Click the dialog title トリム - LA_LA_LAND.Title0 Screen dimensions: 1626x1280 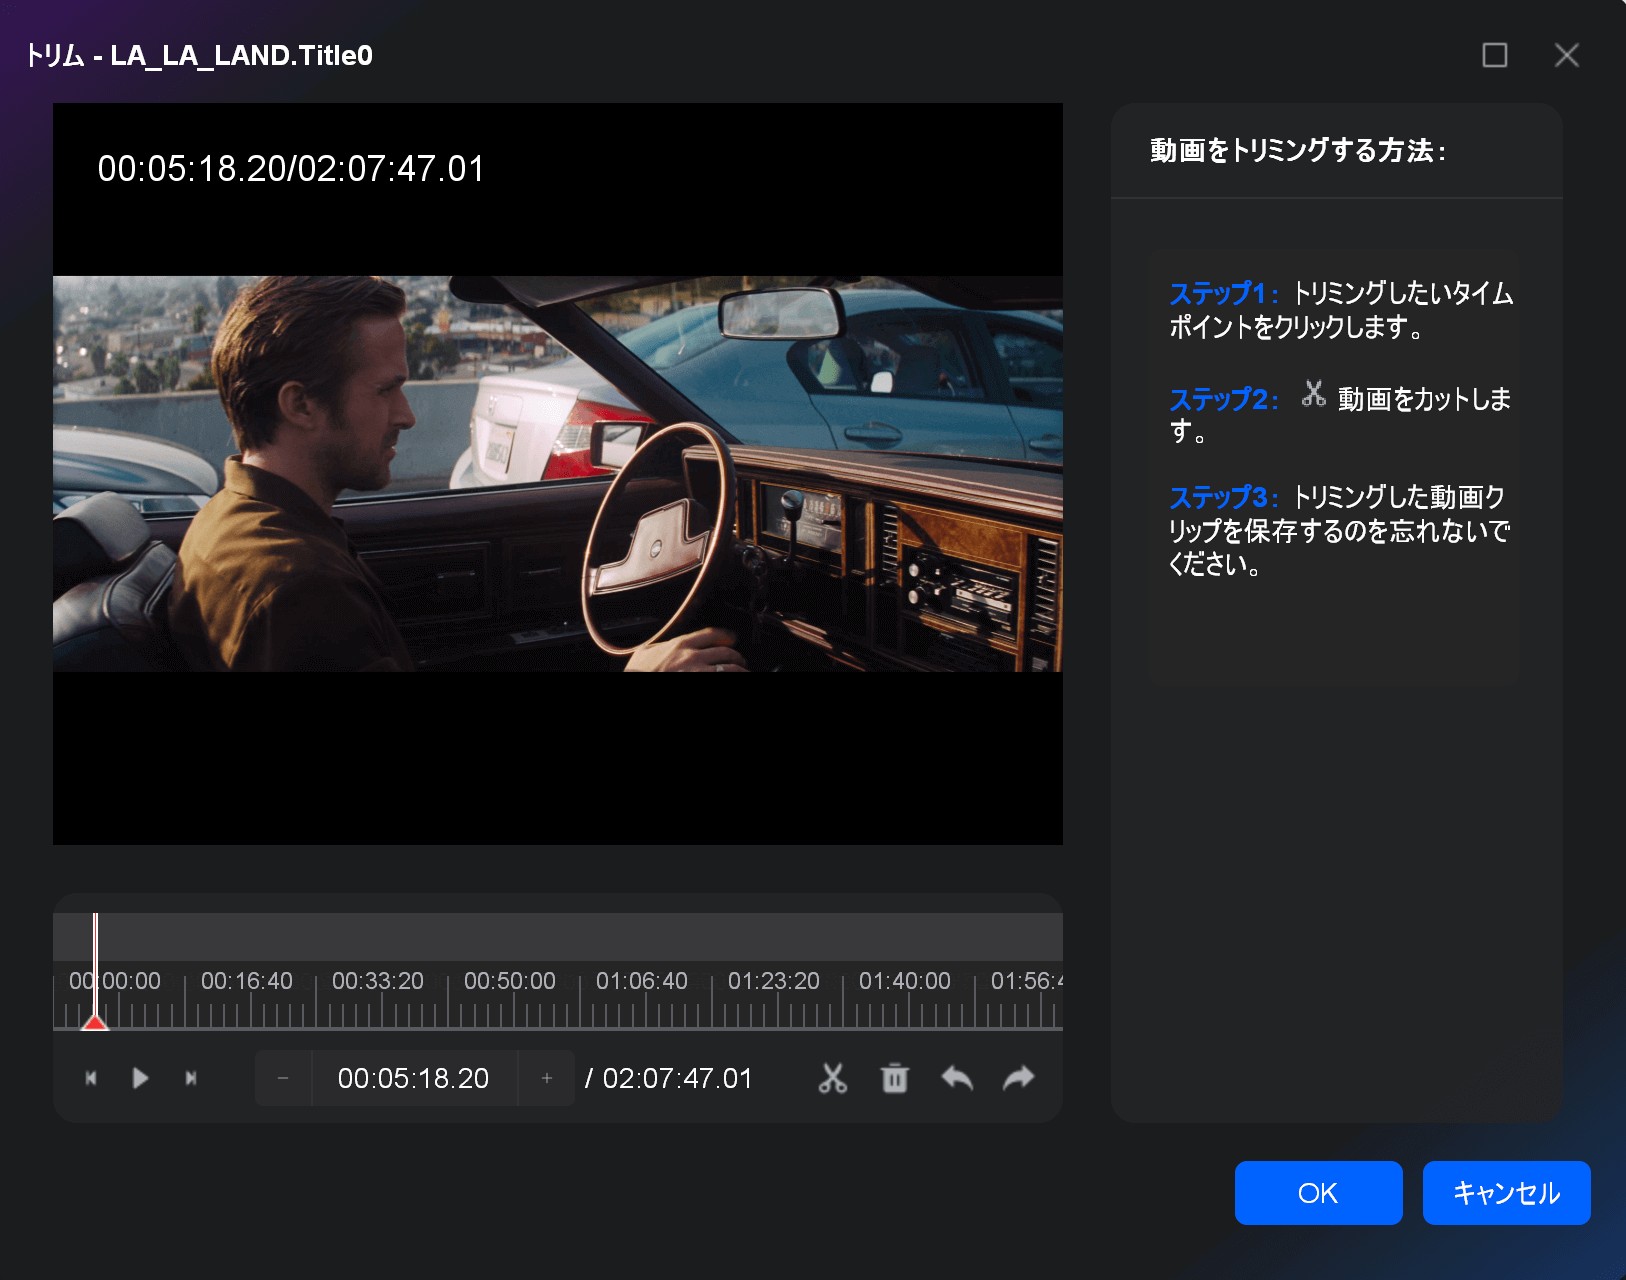tap(199, 55)
